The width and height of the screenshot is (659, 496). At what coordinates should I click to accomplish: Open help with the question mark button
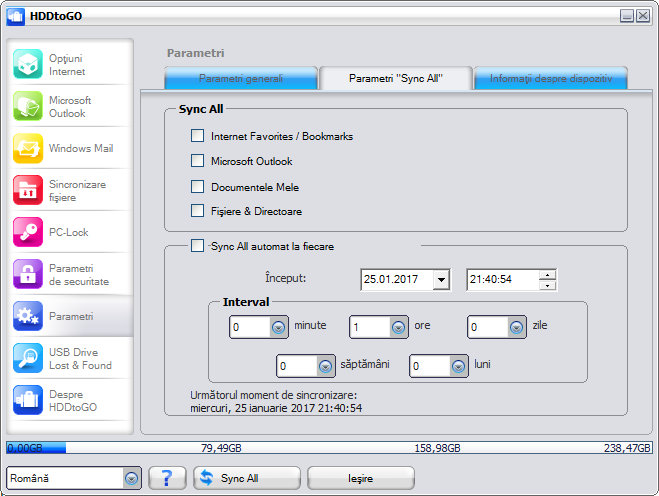167,478
